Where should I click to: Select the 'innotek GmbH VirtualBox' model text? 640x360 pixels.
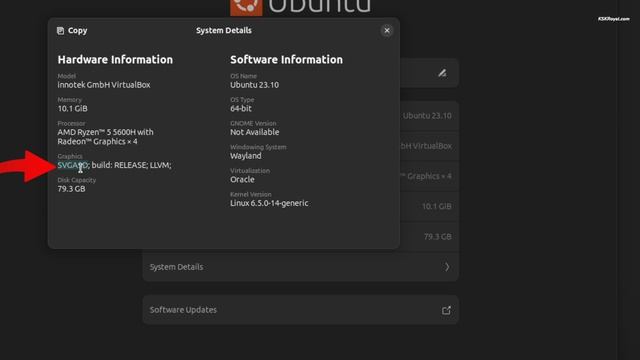coord(104,85)
